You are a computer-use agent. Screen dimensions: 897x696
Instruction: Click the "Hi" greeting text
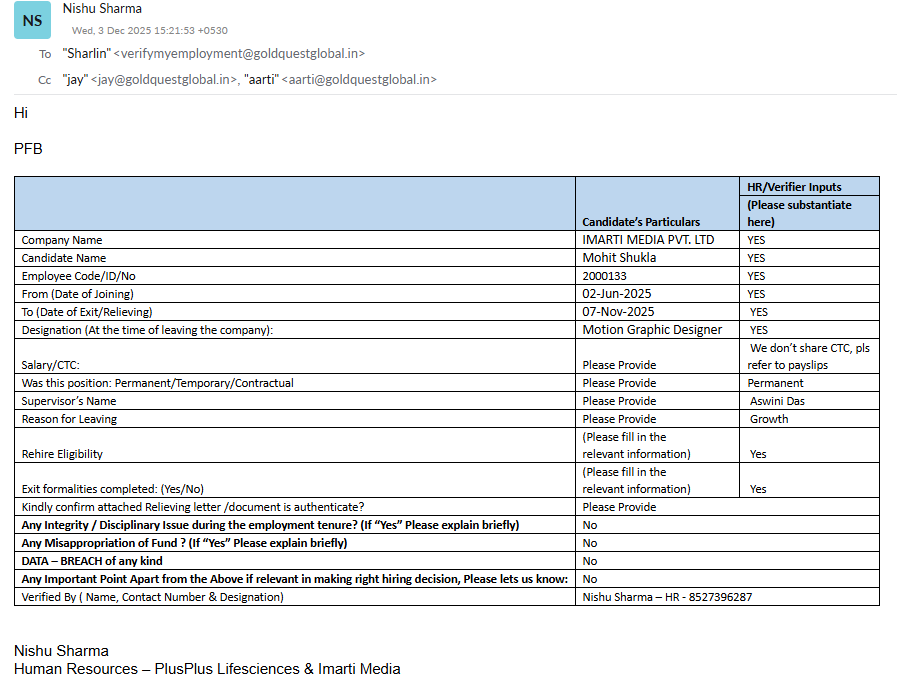pos(21,113)
